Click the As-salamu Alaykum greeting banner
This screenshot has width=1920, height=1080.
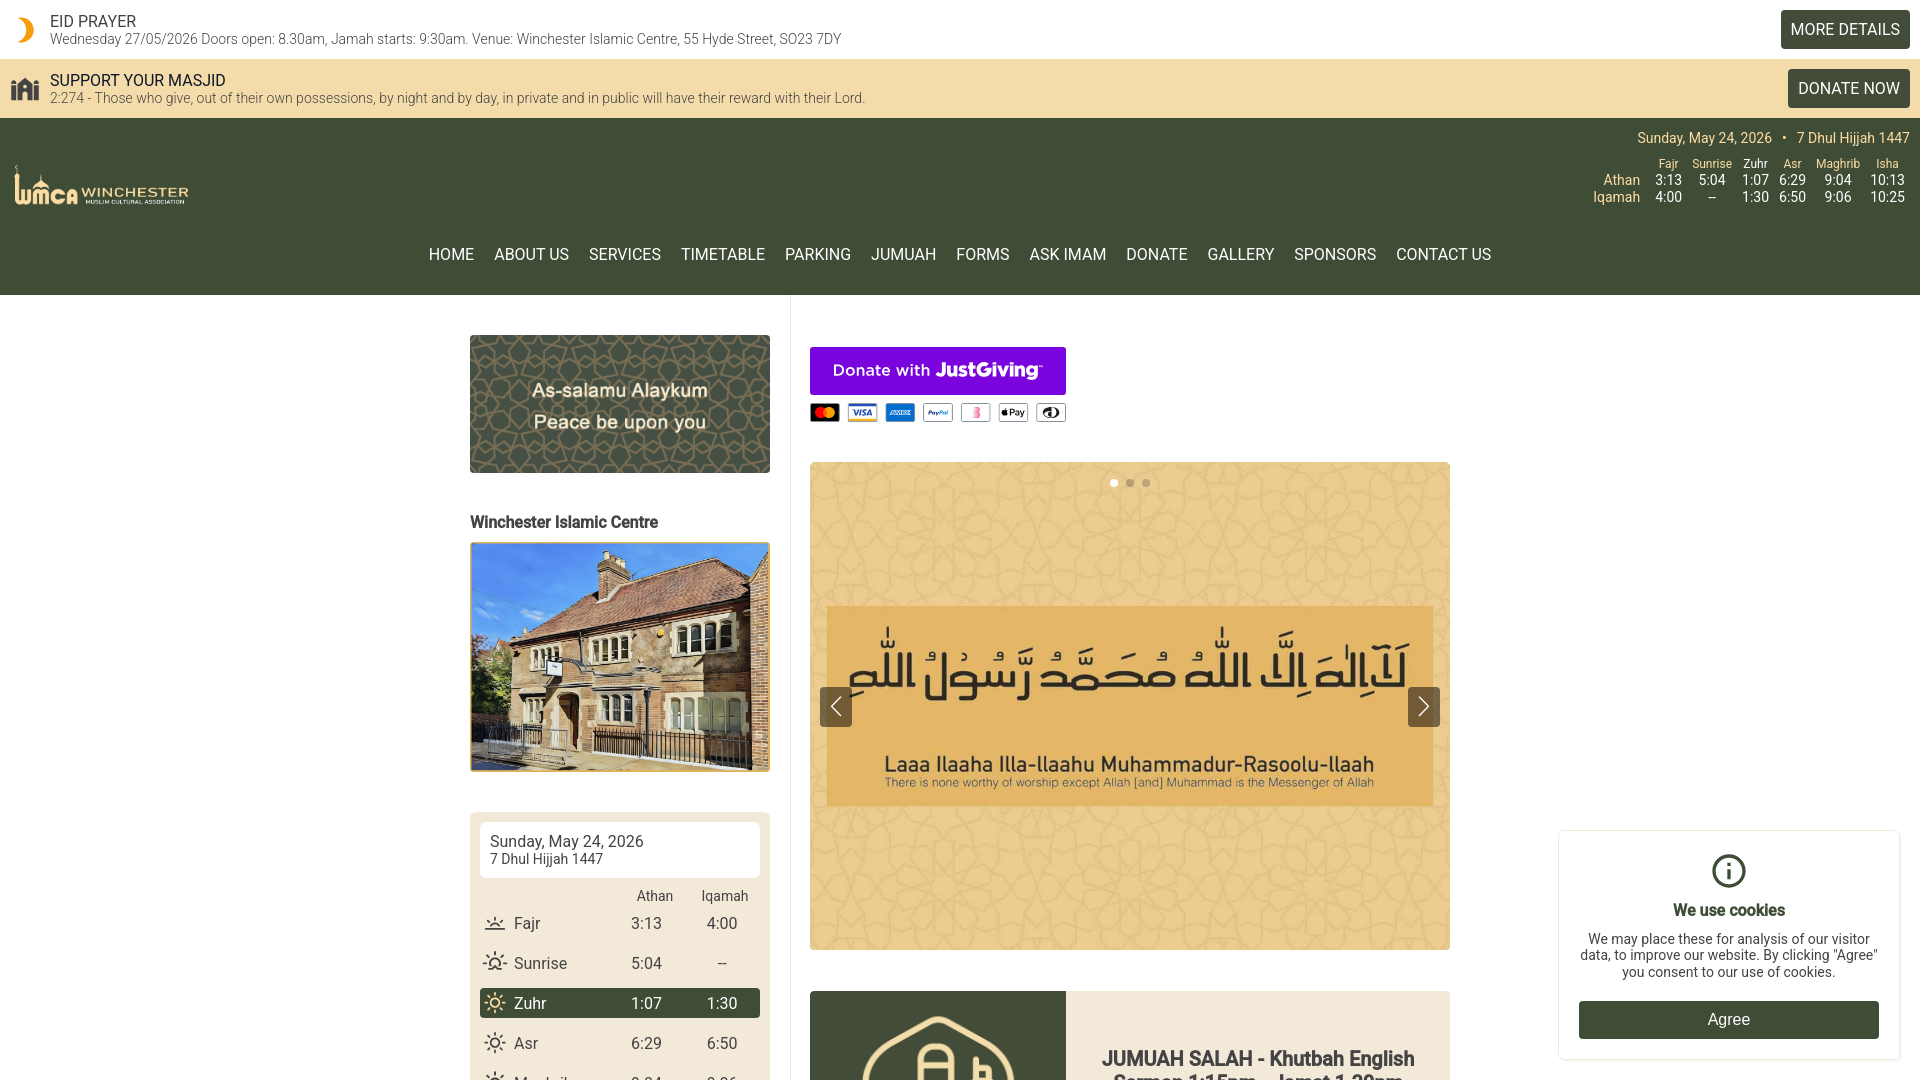click(620, 404)
